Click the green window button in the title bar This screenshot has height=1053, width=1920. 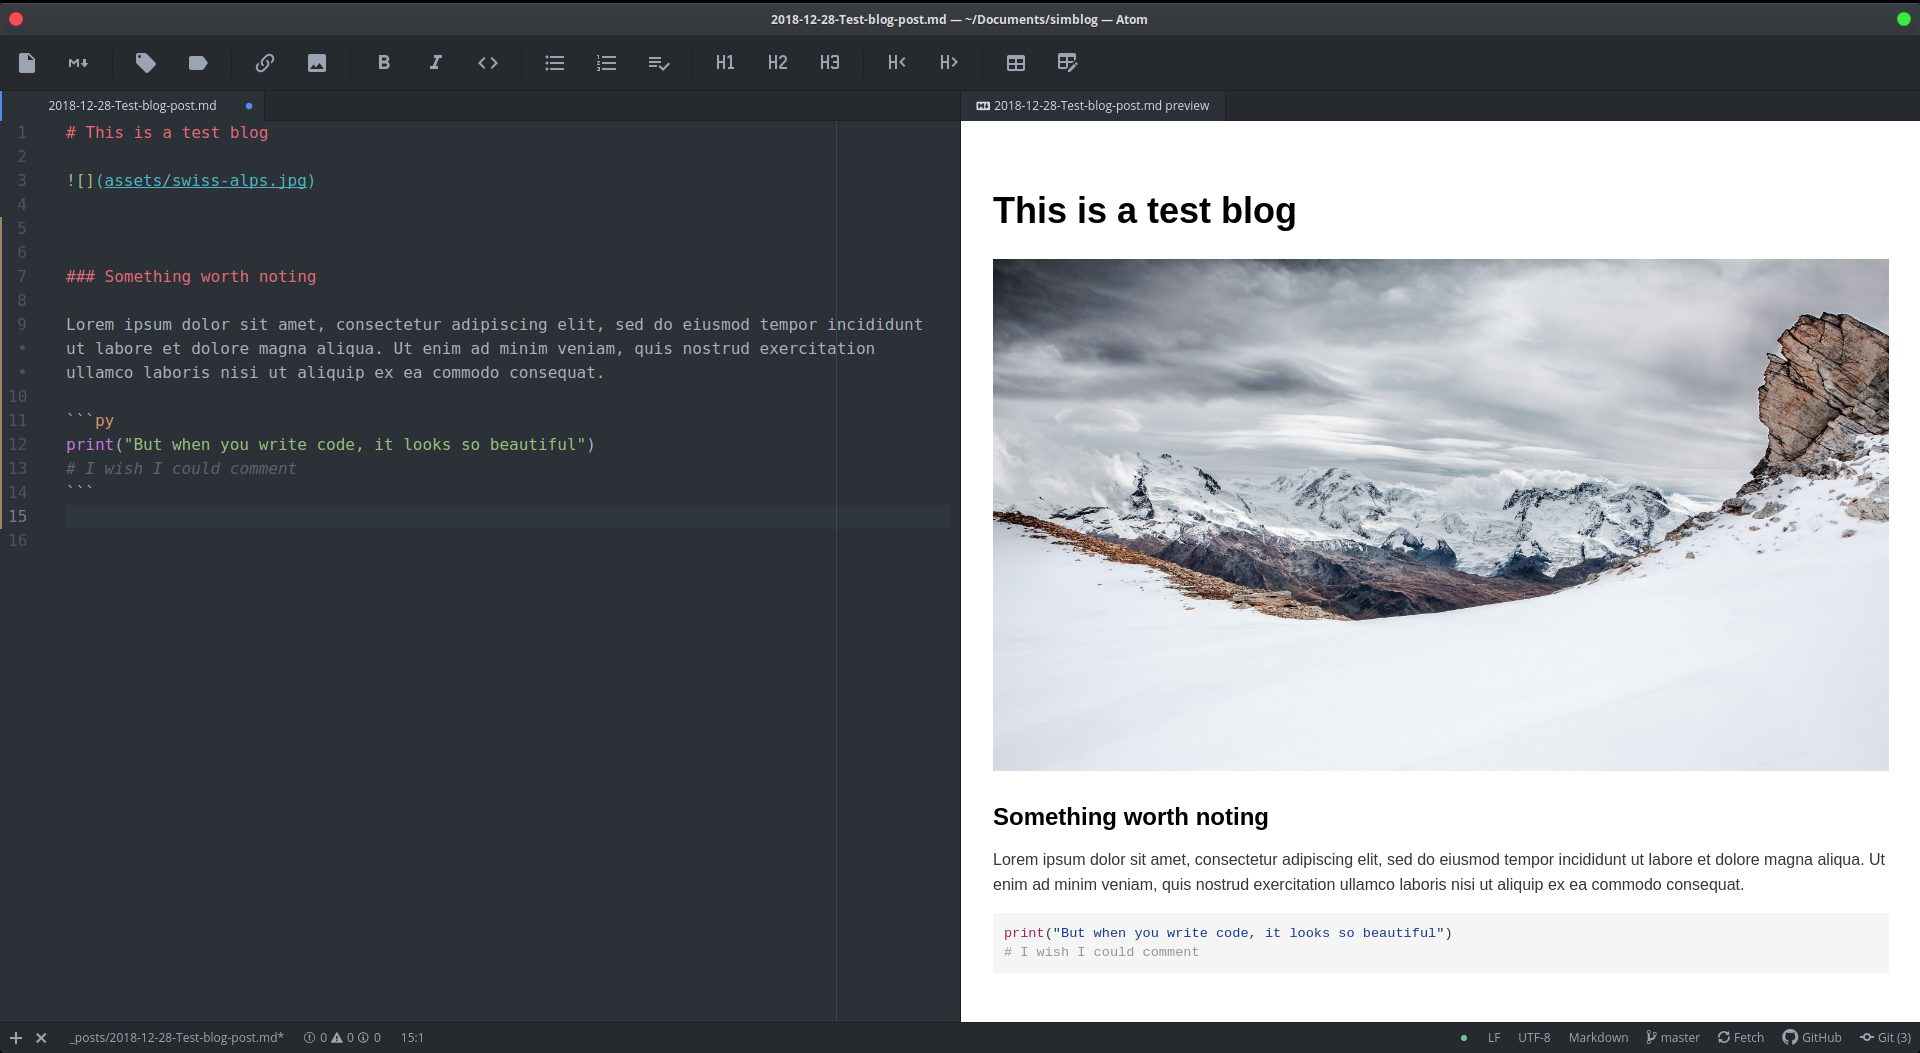[1904, 19]
